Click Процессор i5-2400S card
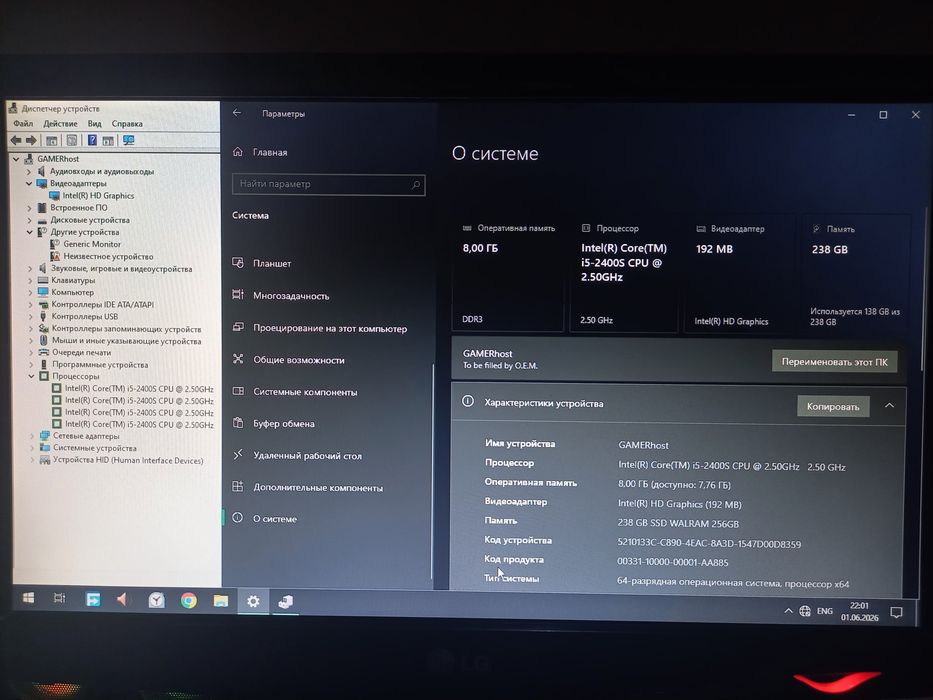Image resolution: width=933 pixels, height=700 pixels. (x=624, y=274)
